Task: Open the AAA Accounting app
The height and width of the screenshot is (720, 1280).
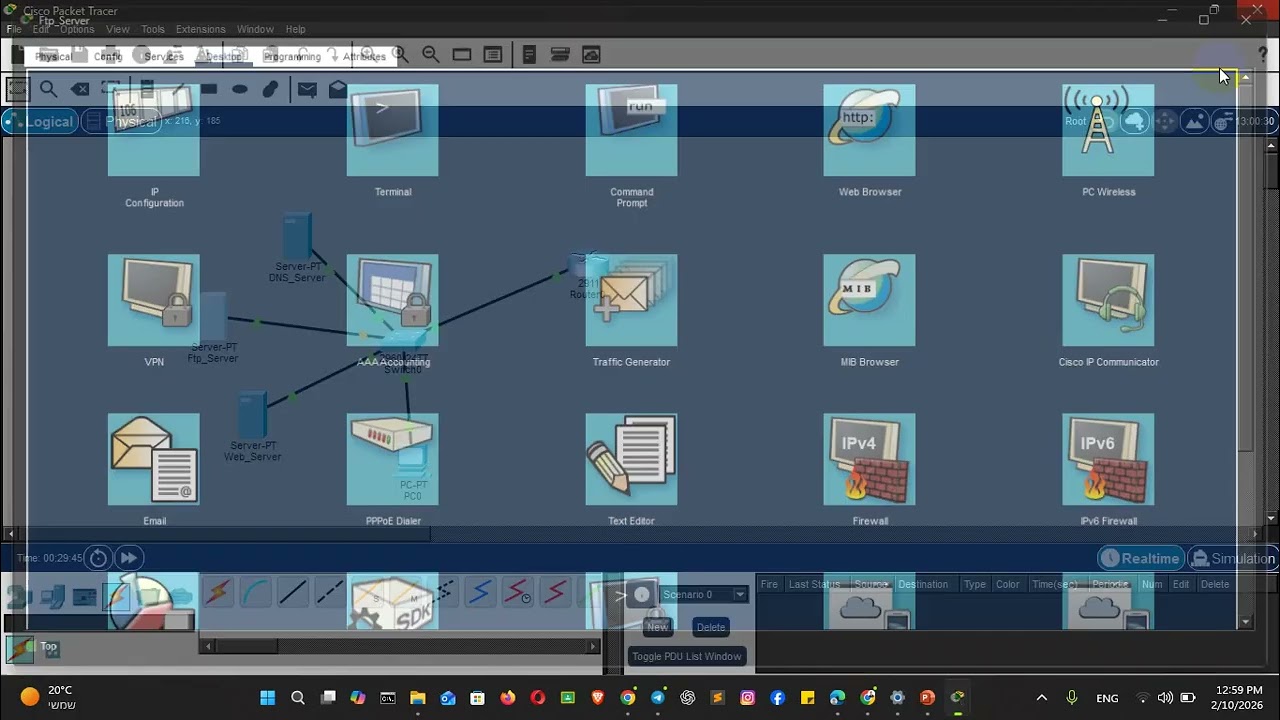Action: tap(392, 300)
